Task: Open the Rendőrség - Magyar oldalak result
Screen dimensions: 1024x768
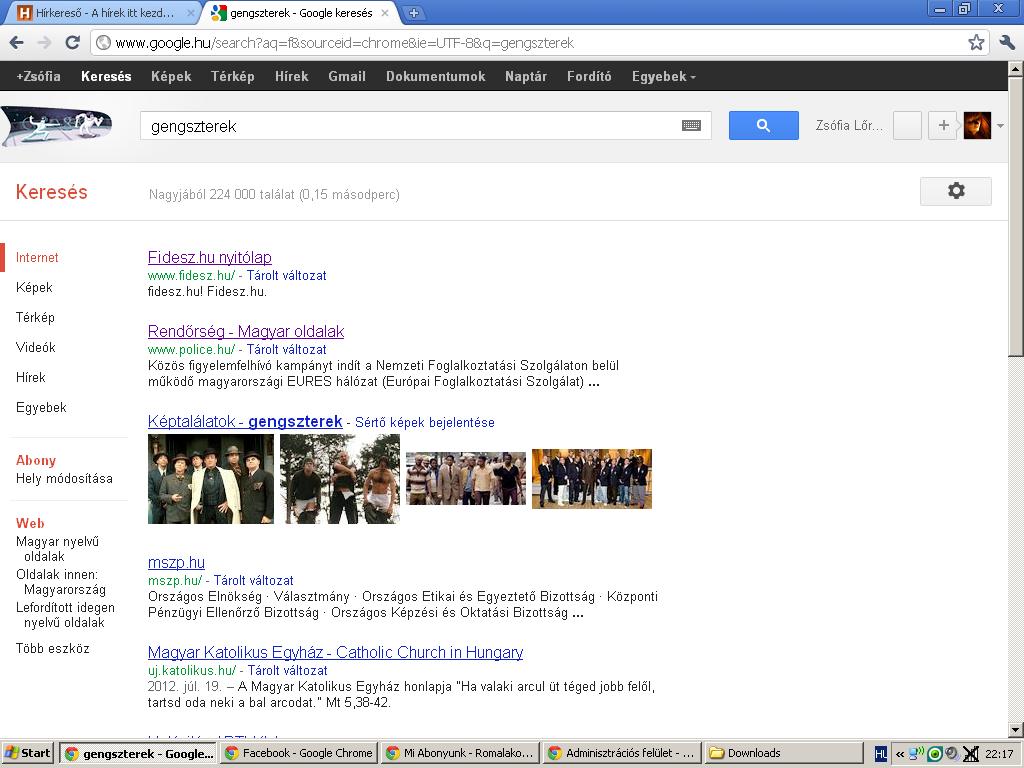Action: (246, 331)
